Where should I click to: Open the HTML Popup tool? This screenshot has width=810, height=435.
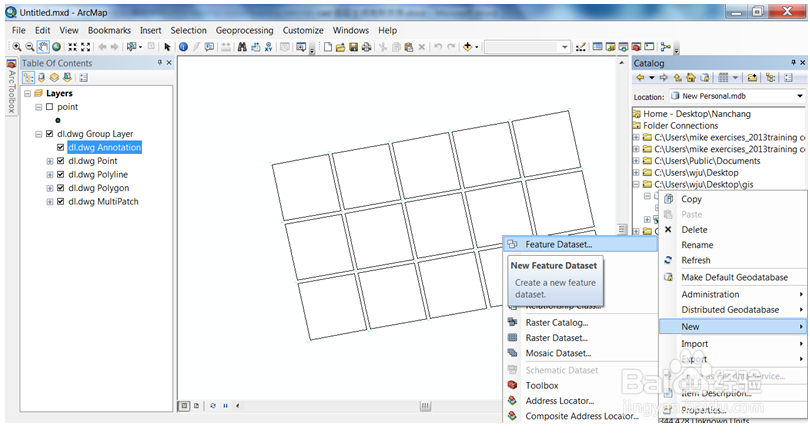pyautogui.click(x=209, y=47)
